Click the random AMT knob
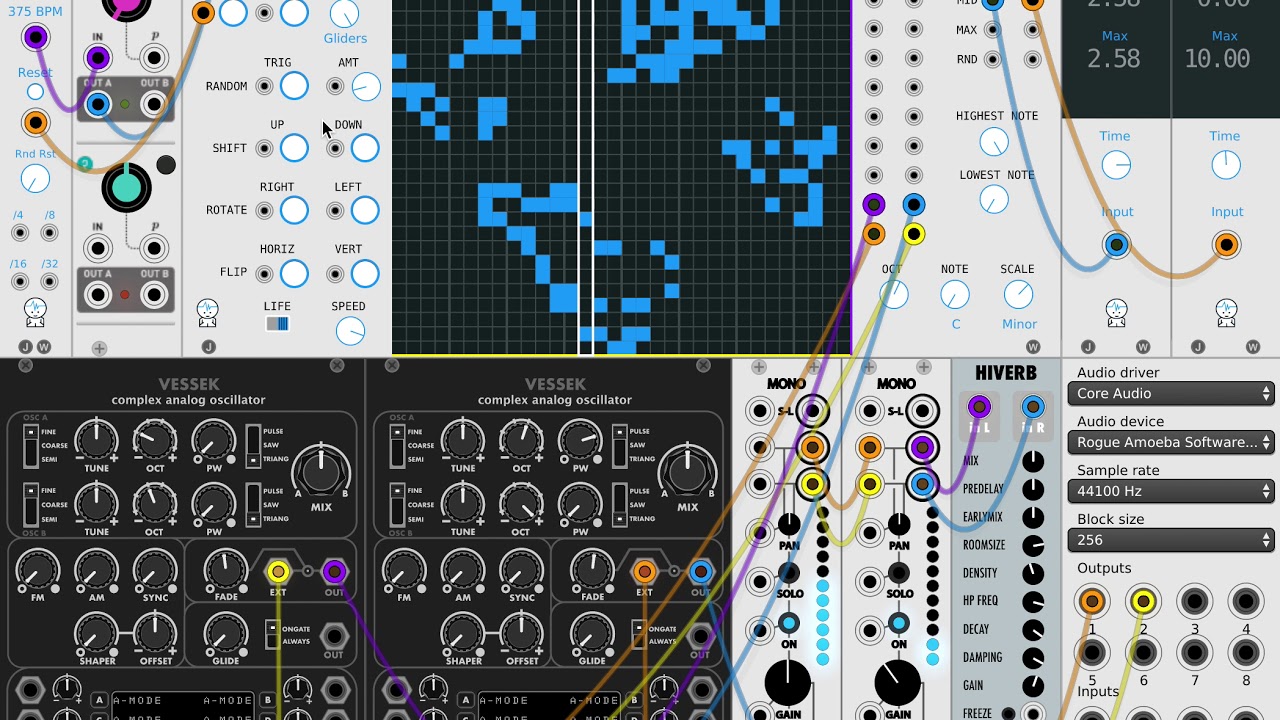Viewport: 1280px width, 720px height. pos(366,87)
